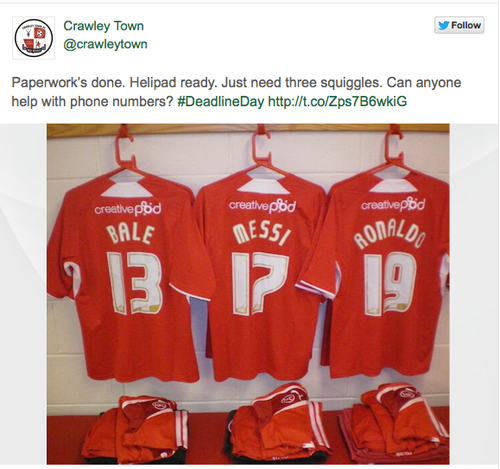Click folded shorts below Messi shirt

tap(278, 423)
